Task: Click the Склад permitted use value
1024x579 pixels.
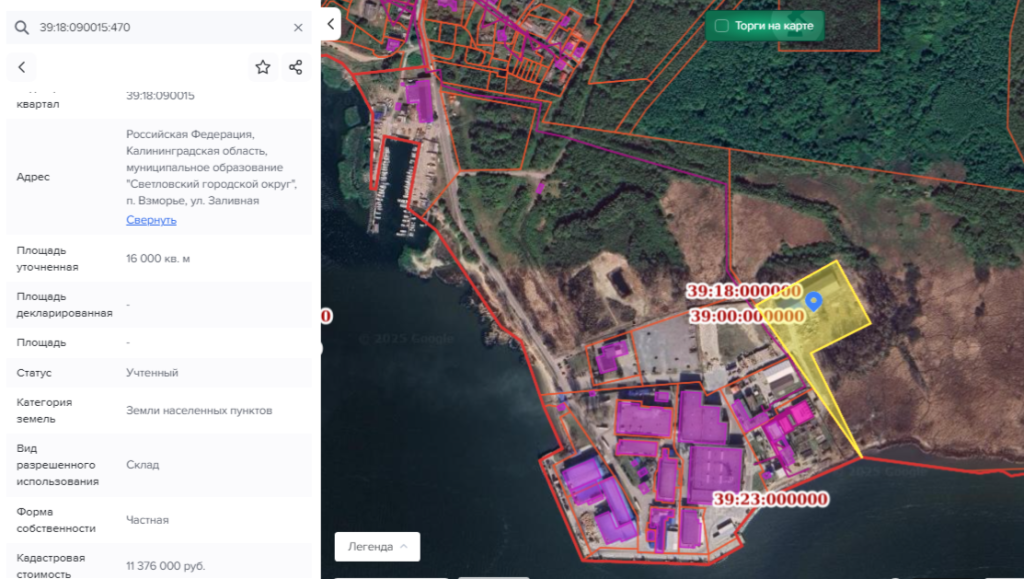Action: (x=142, y=465)
